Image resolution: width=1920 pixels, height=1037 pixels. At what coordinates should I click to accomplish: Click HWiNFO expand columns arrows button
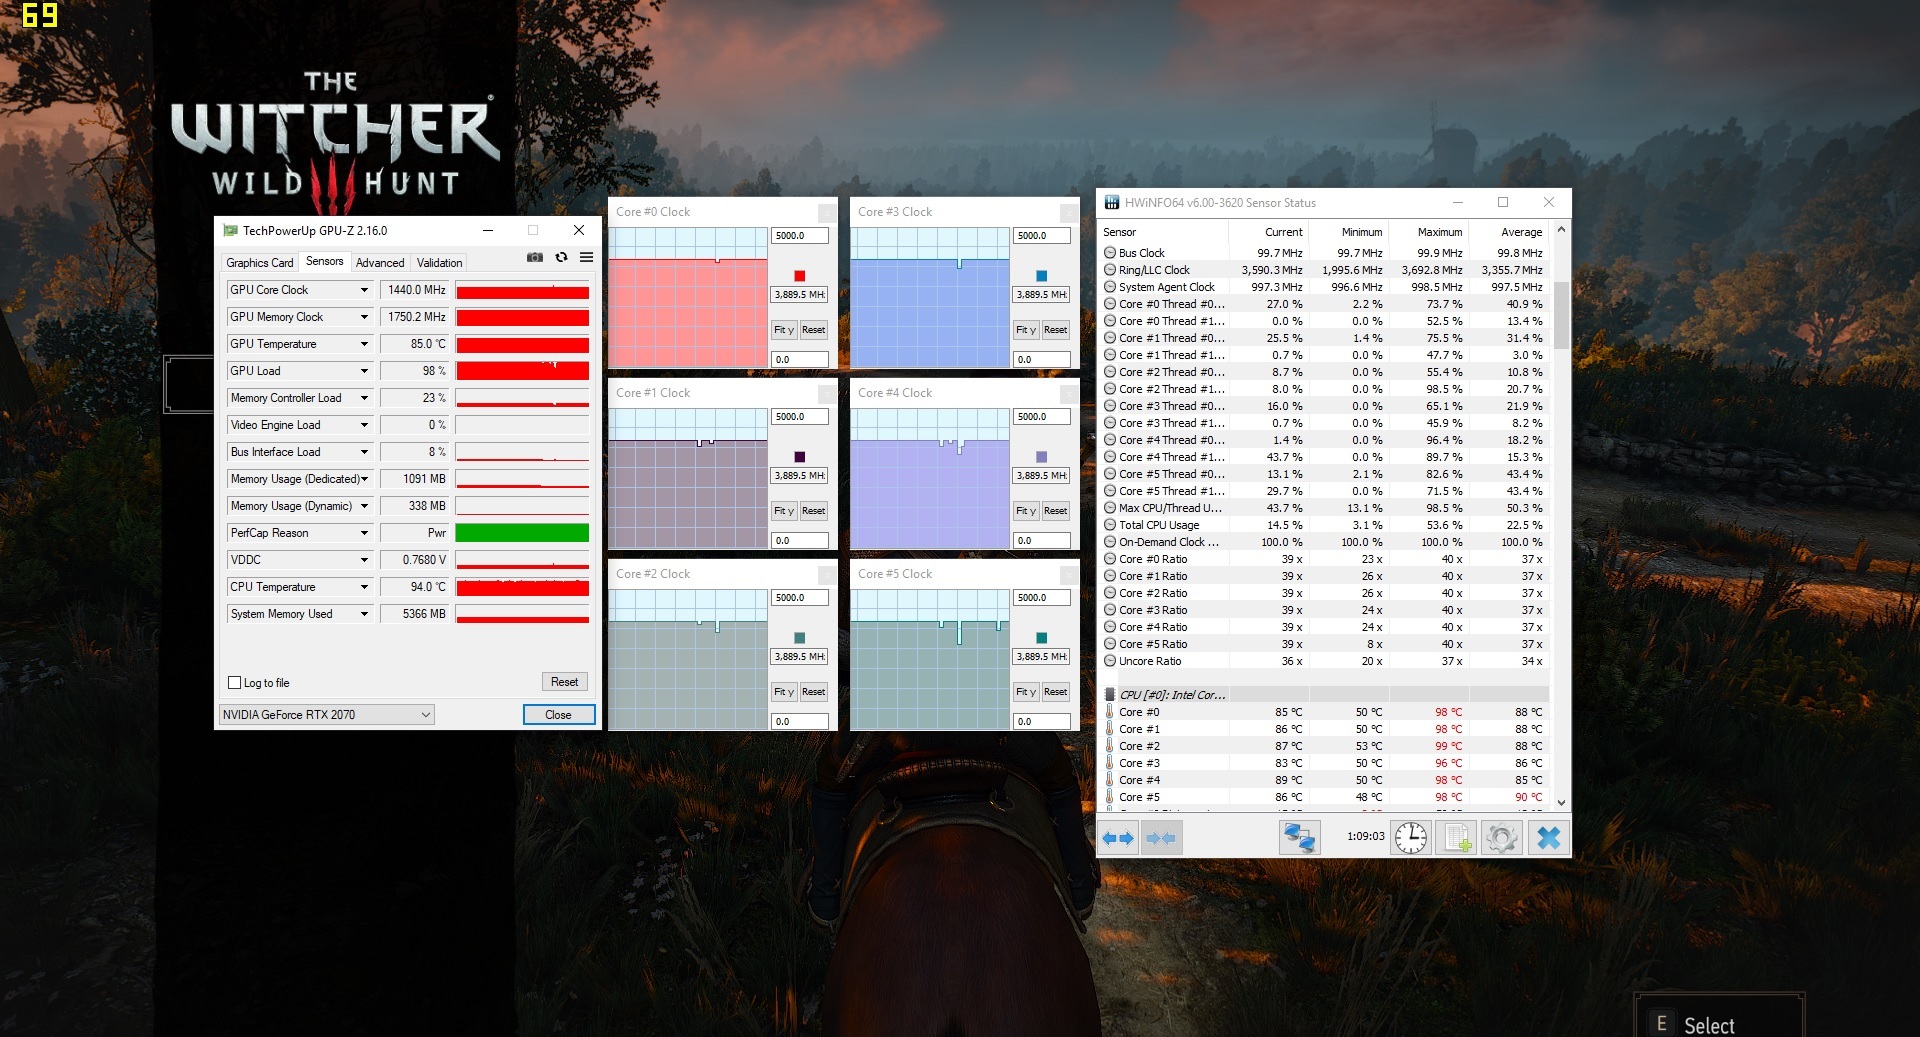point(1118,838)
